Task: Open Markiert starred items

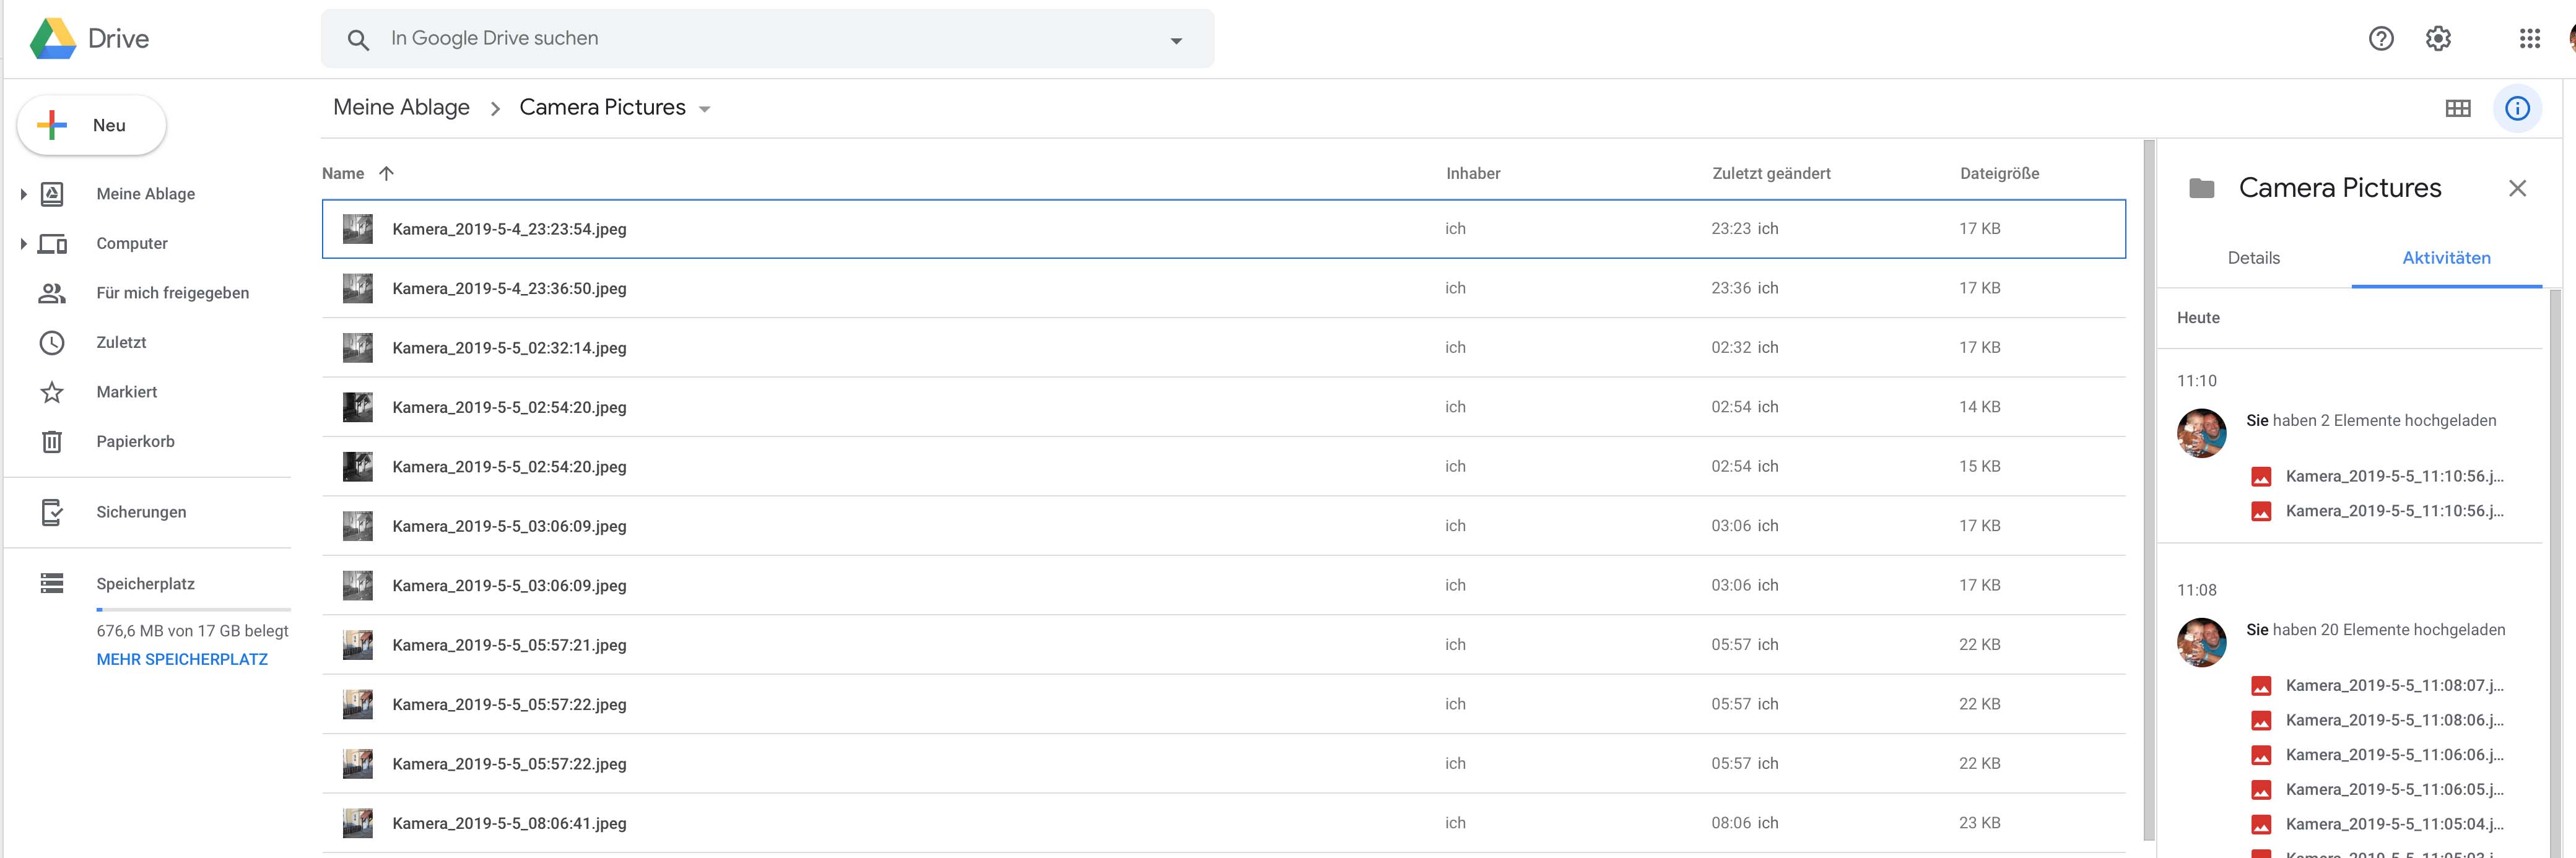Action: 126,392
